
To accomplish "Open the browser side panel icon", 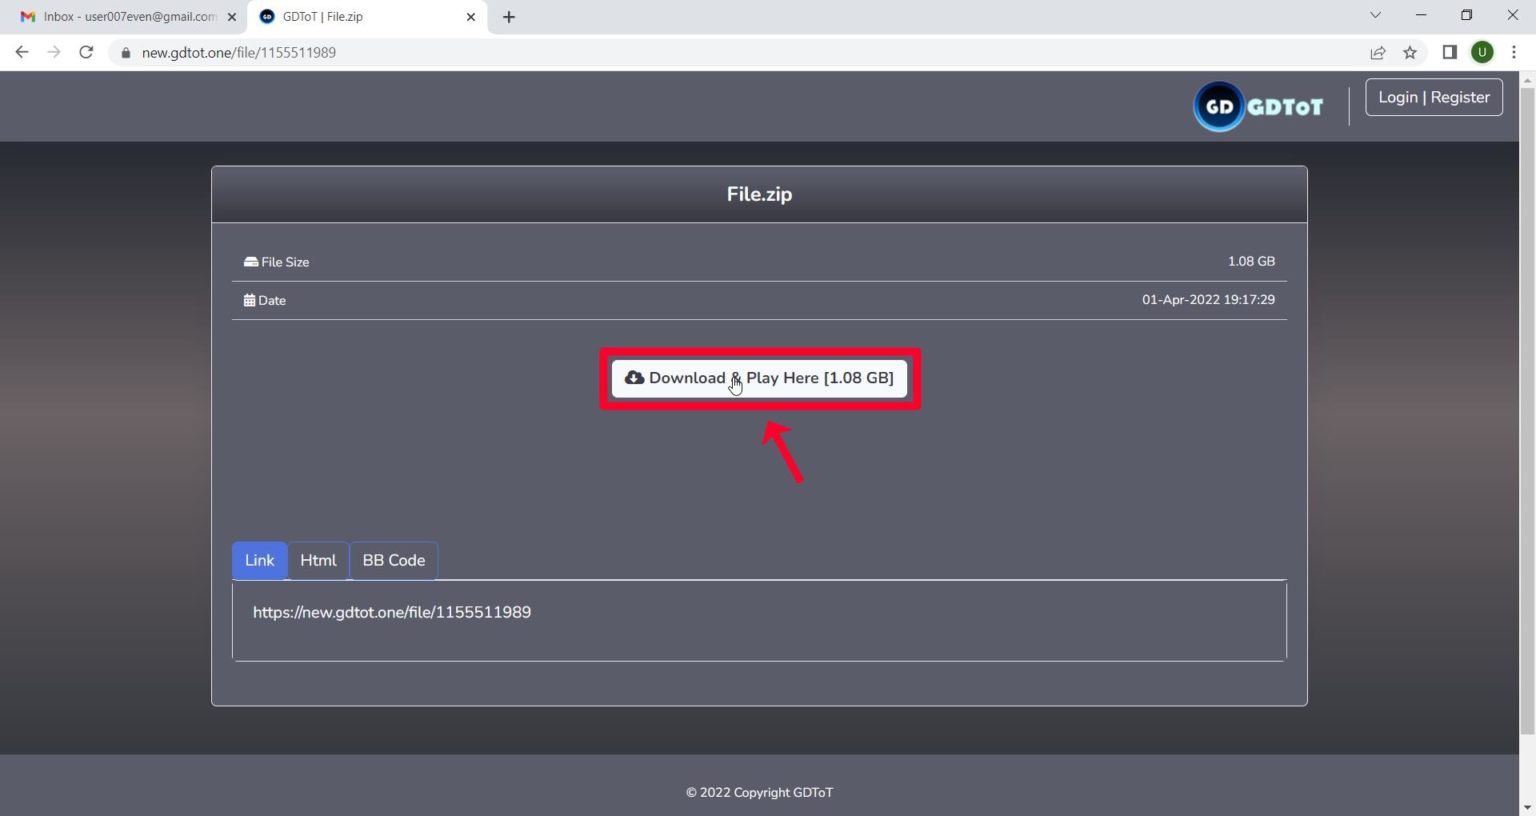I will (x=1448, y=52).
